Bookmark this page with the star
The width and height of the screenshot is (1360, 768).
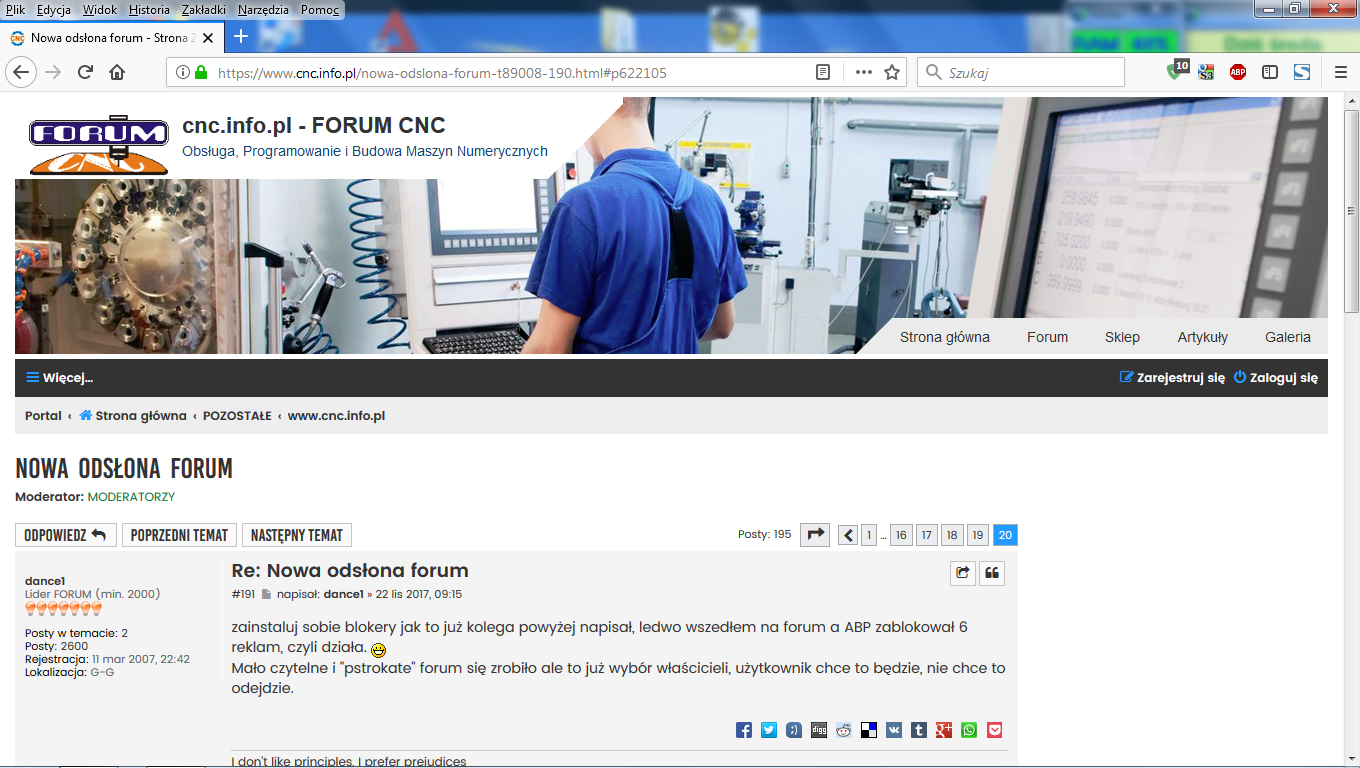892,72
